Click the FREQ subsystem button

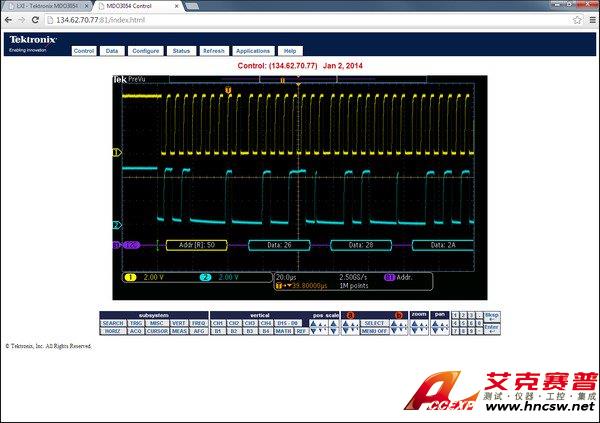(199, 323)
